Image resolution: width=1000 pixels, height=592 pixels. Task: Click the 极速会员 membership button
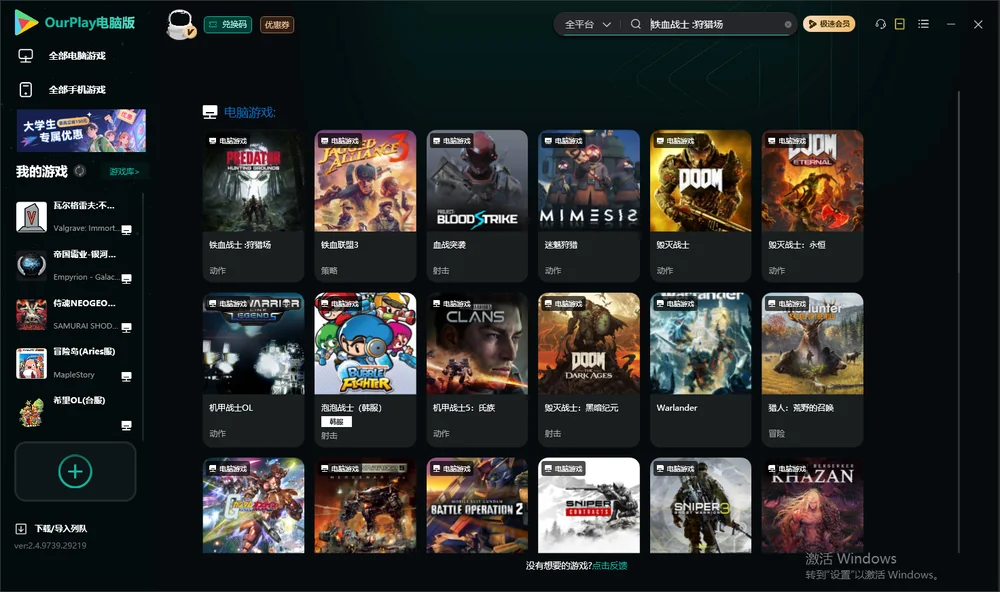click(829, 24)
